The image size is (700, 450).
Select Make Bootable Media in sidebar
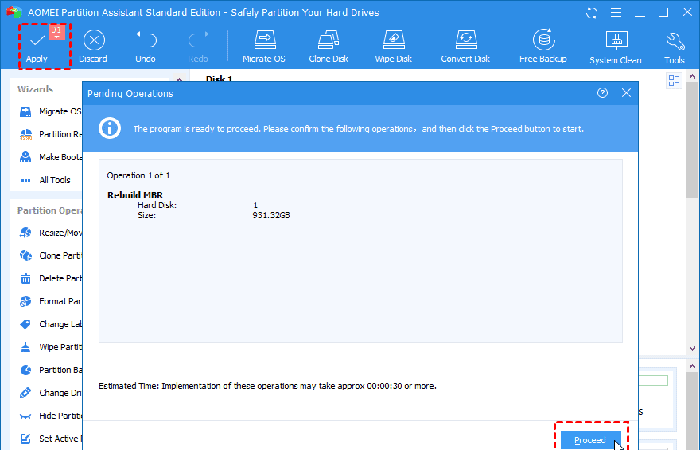(x=50, y=157)
